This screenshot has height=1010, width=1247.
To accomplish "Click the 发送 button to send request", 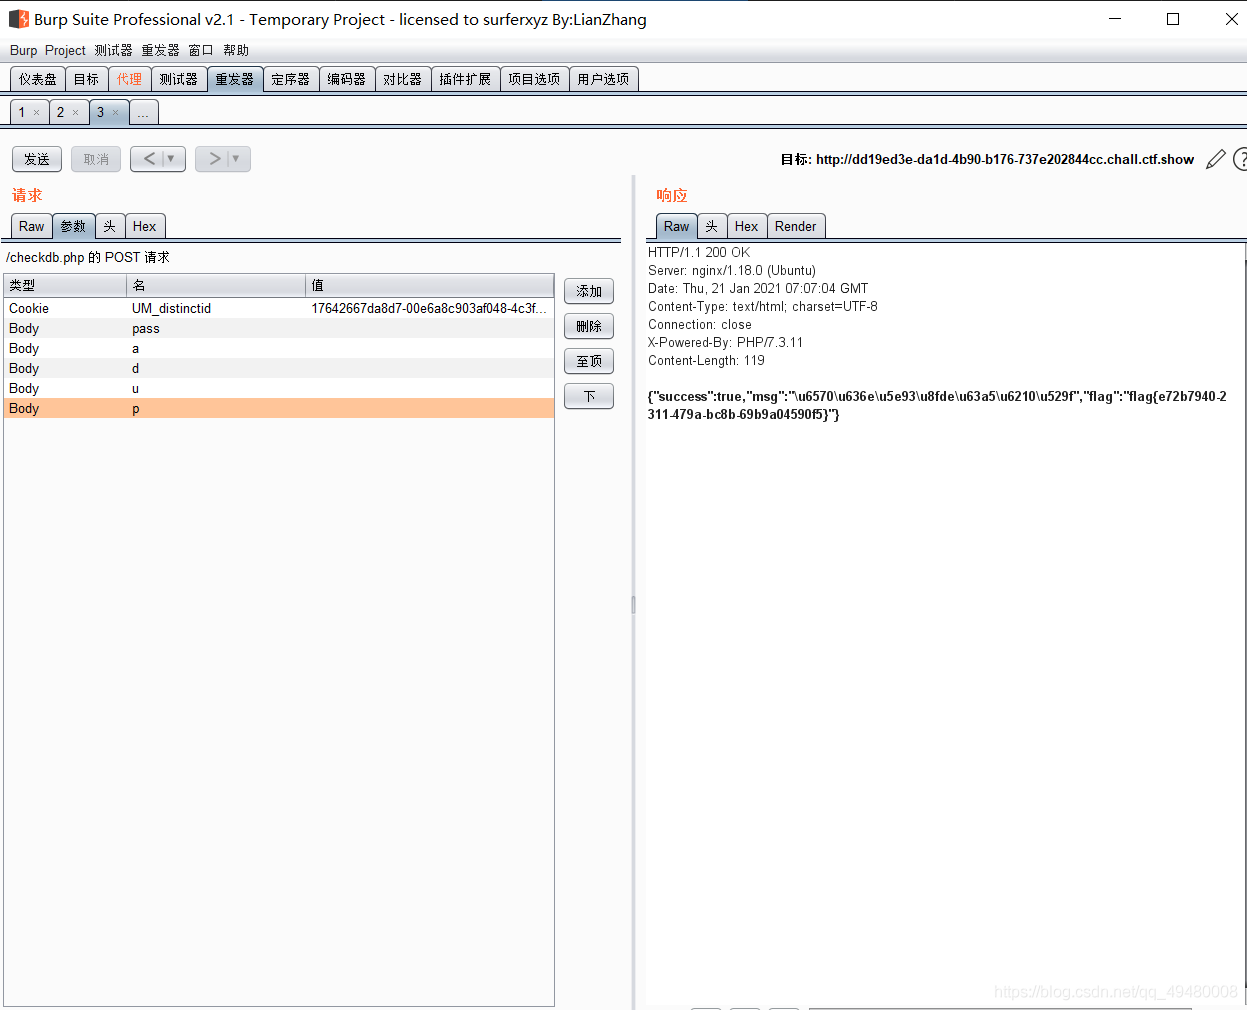I will (37, 159).
